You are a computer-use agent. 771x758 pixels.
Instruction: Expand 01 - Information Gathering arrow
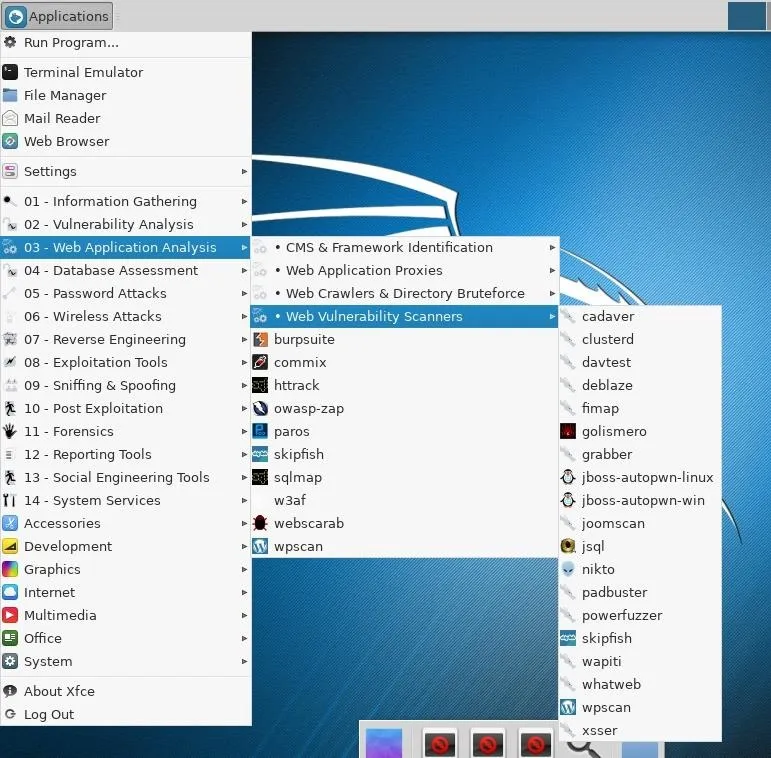pos(244,201)
